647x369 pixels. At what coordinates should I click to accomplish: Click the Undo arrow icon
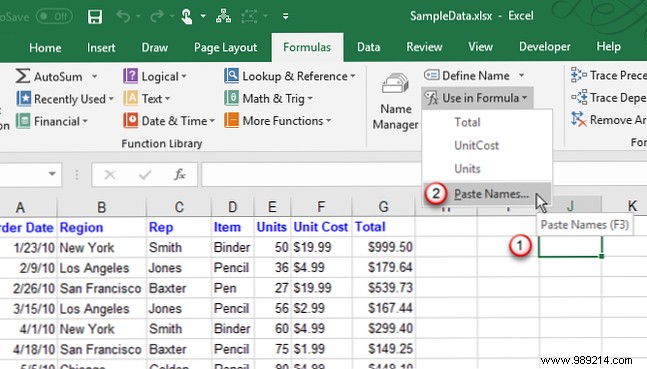coord(123,17)
